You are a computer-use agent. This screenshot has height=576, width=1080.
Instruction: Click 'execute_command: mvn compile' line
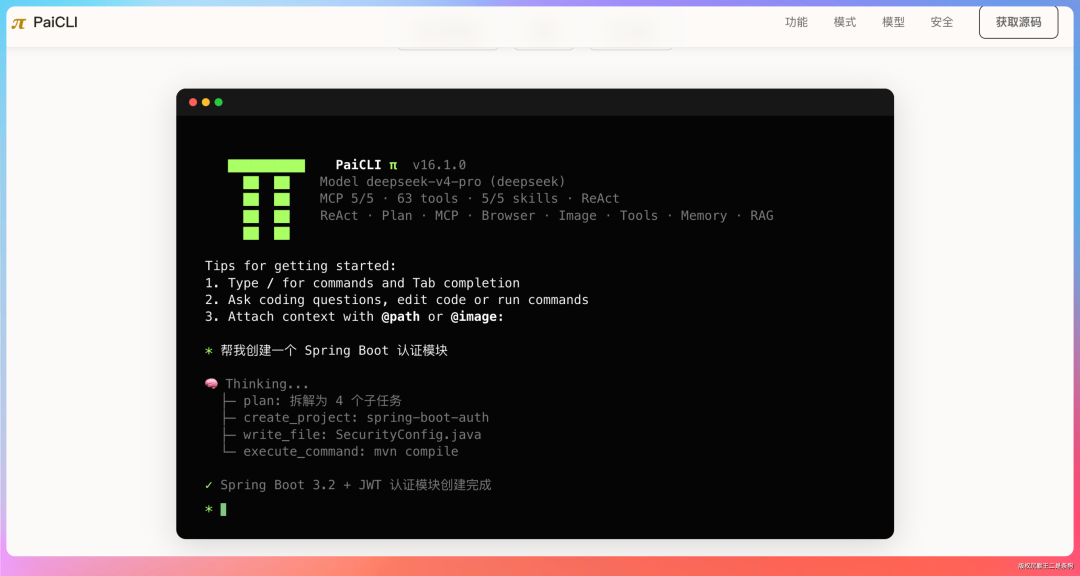click(x=351, y=452)
